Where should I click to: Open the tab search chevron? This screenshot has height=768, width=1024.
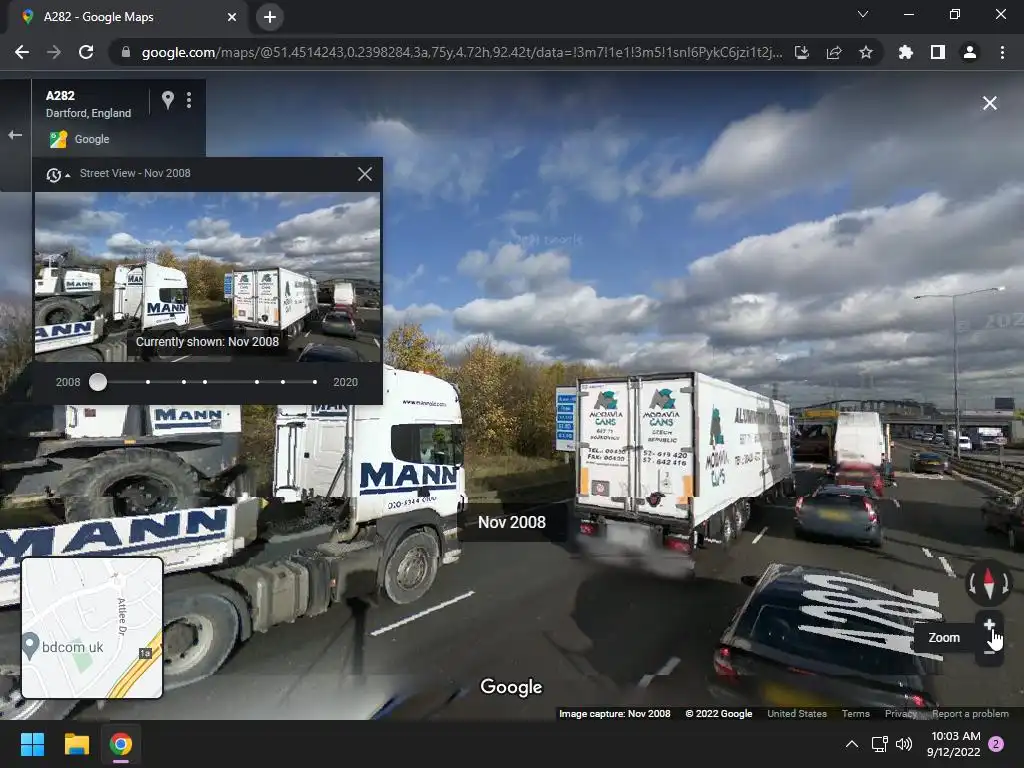coord(863,14)
